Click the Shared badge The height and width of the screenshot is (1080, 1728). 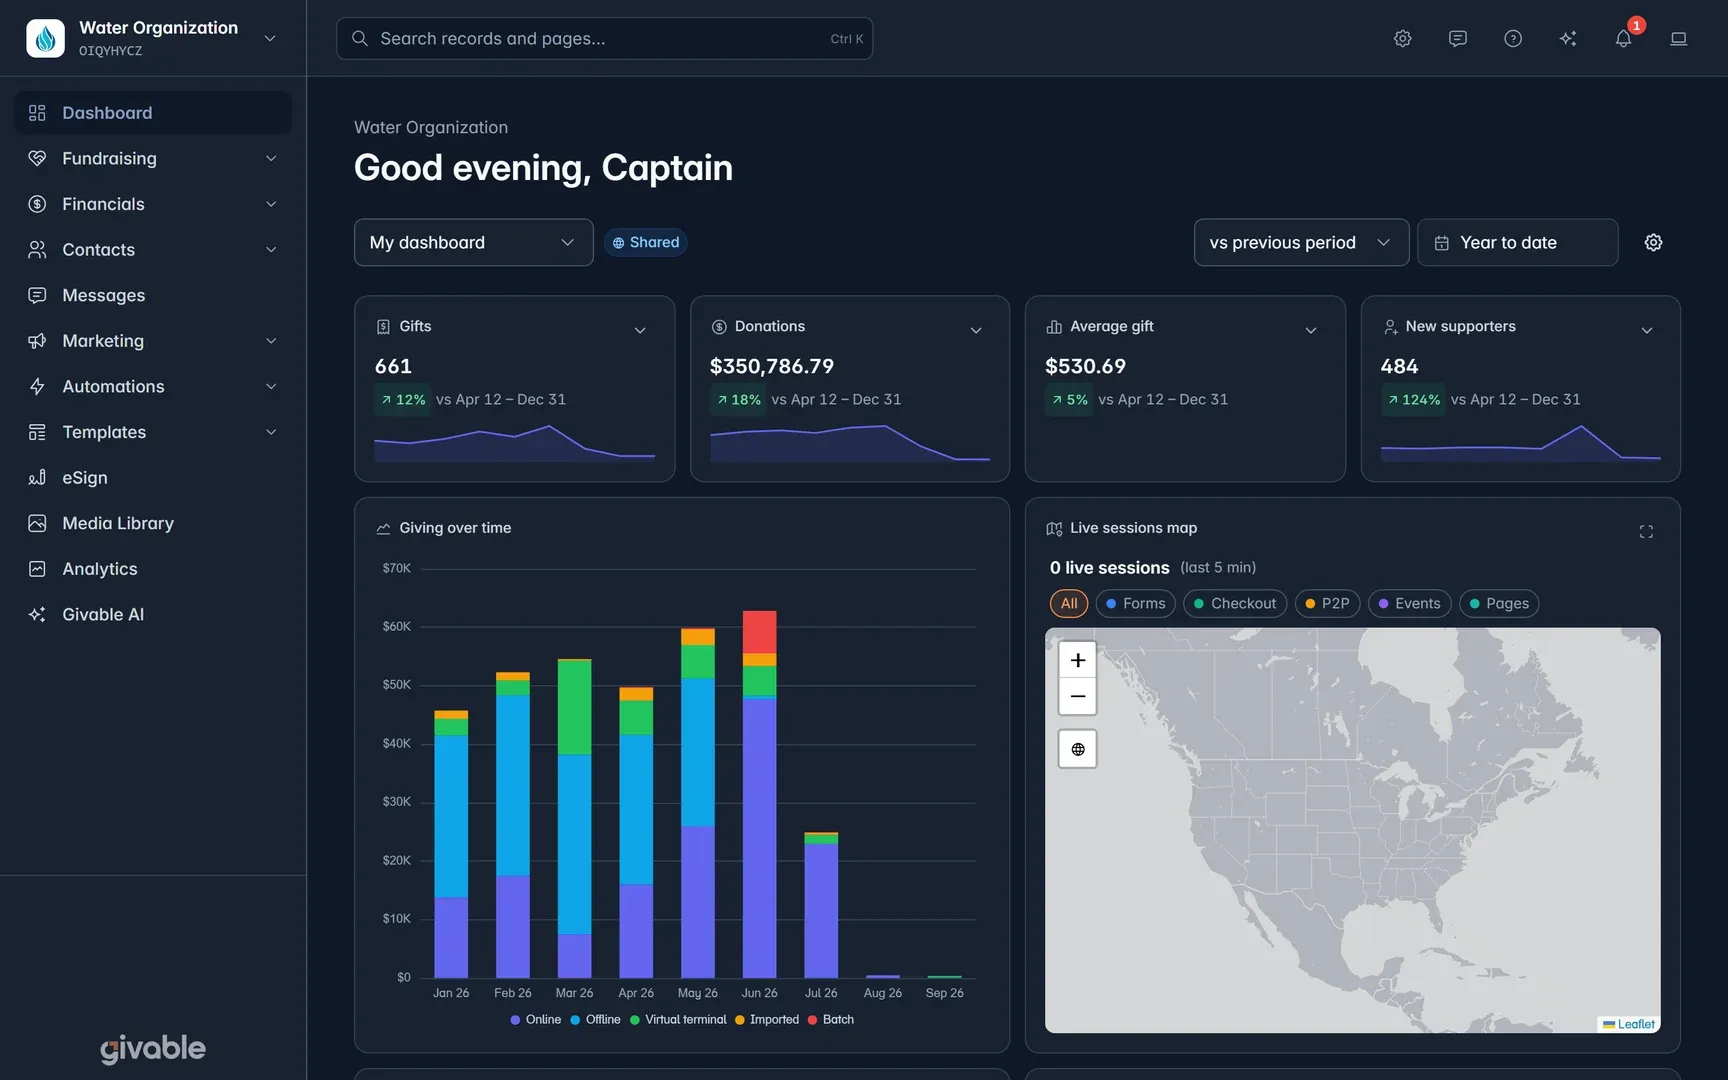(645, 242)
